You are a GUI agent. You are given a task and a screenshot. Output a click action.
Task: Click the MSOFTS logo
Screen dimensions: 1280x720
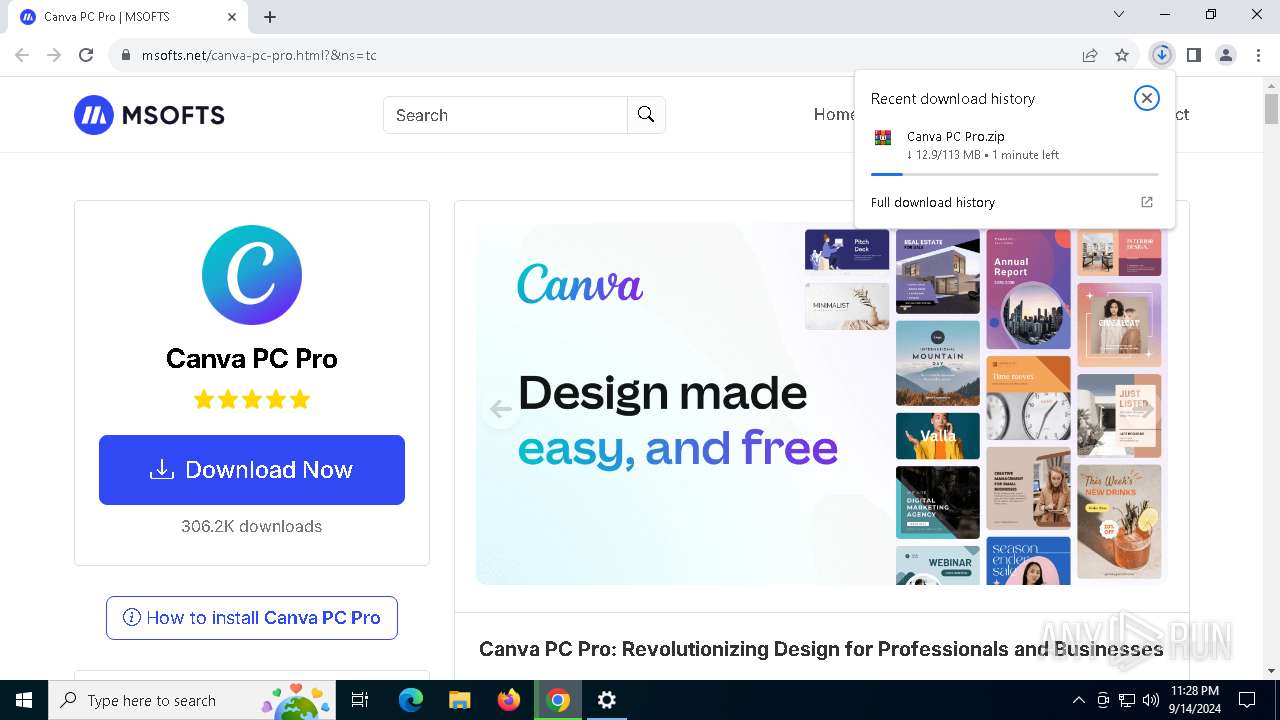pos(149,115)
